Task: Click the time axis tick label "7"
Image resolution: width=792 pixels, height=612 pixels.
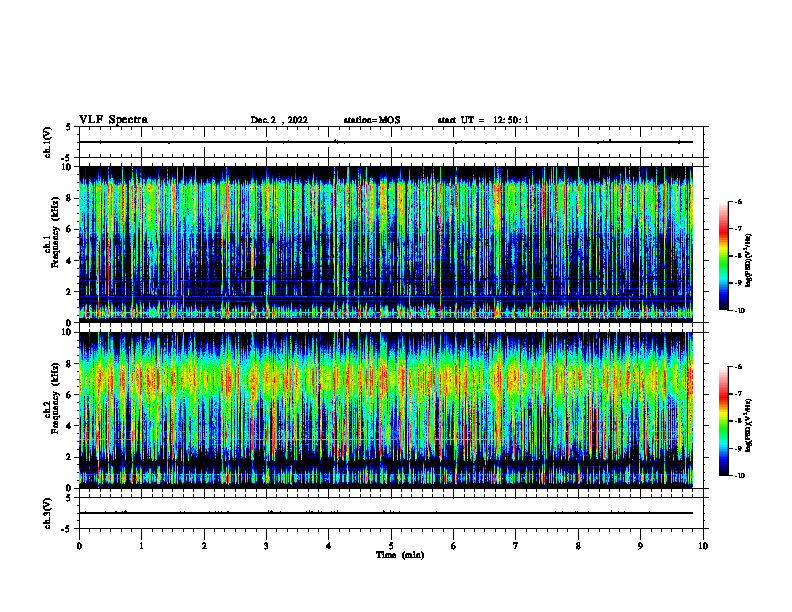Action: 516,546
